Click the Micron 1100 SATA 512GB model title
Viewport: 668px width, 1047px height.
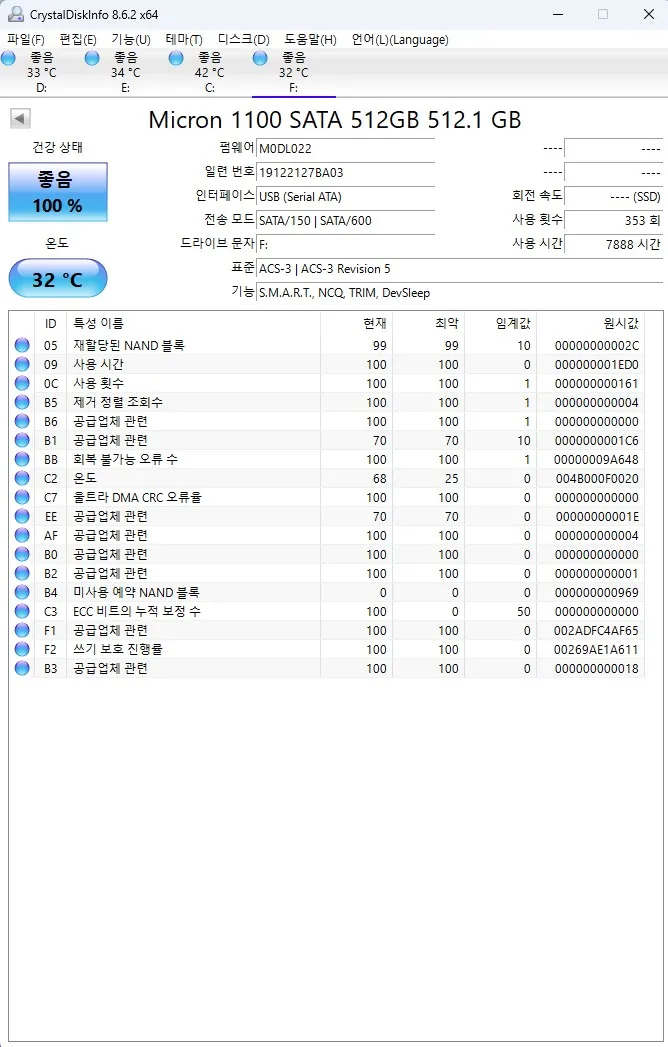pos(335,120)
